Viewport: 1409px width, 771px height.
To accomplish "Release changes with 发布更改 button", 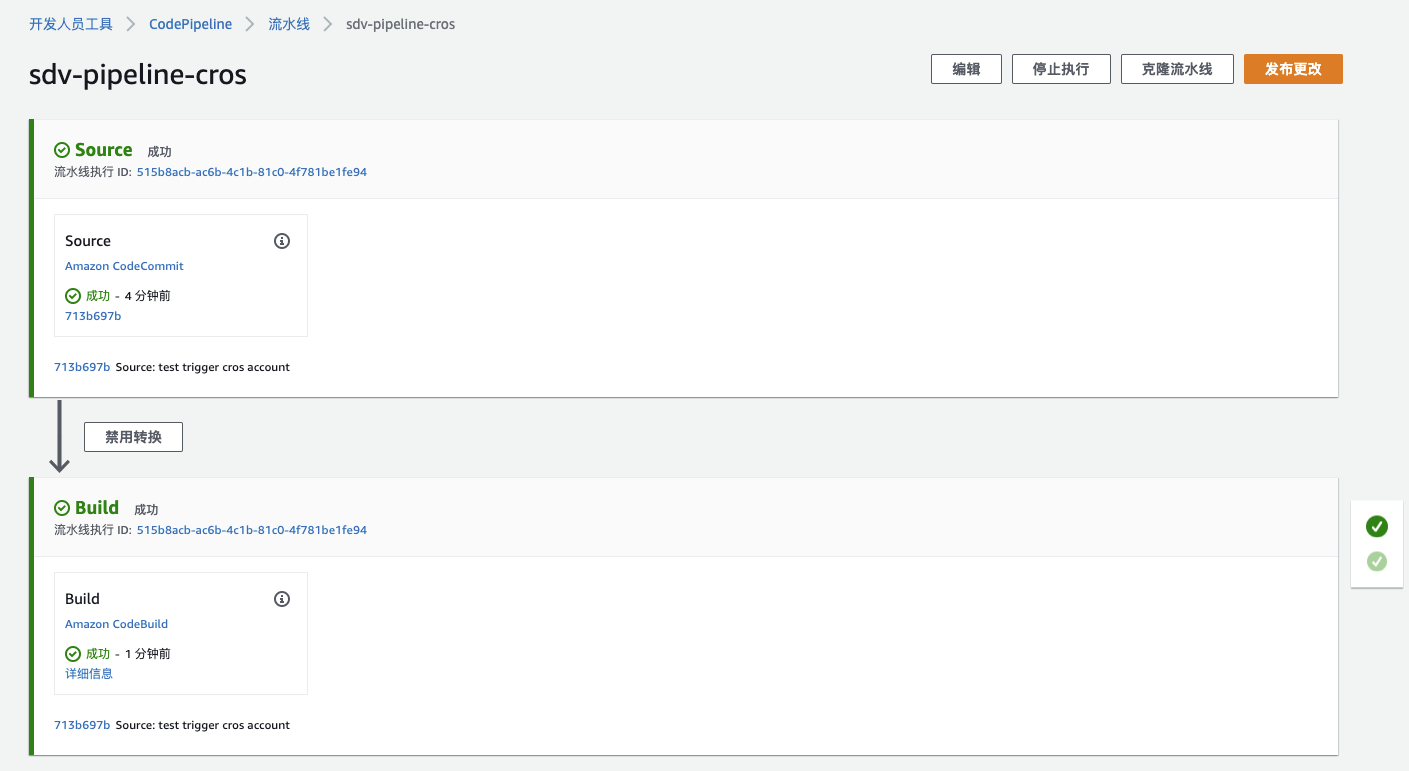I will (x=1293, y=69).
